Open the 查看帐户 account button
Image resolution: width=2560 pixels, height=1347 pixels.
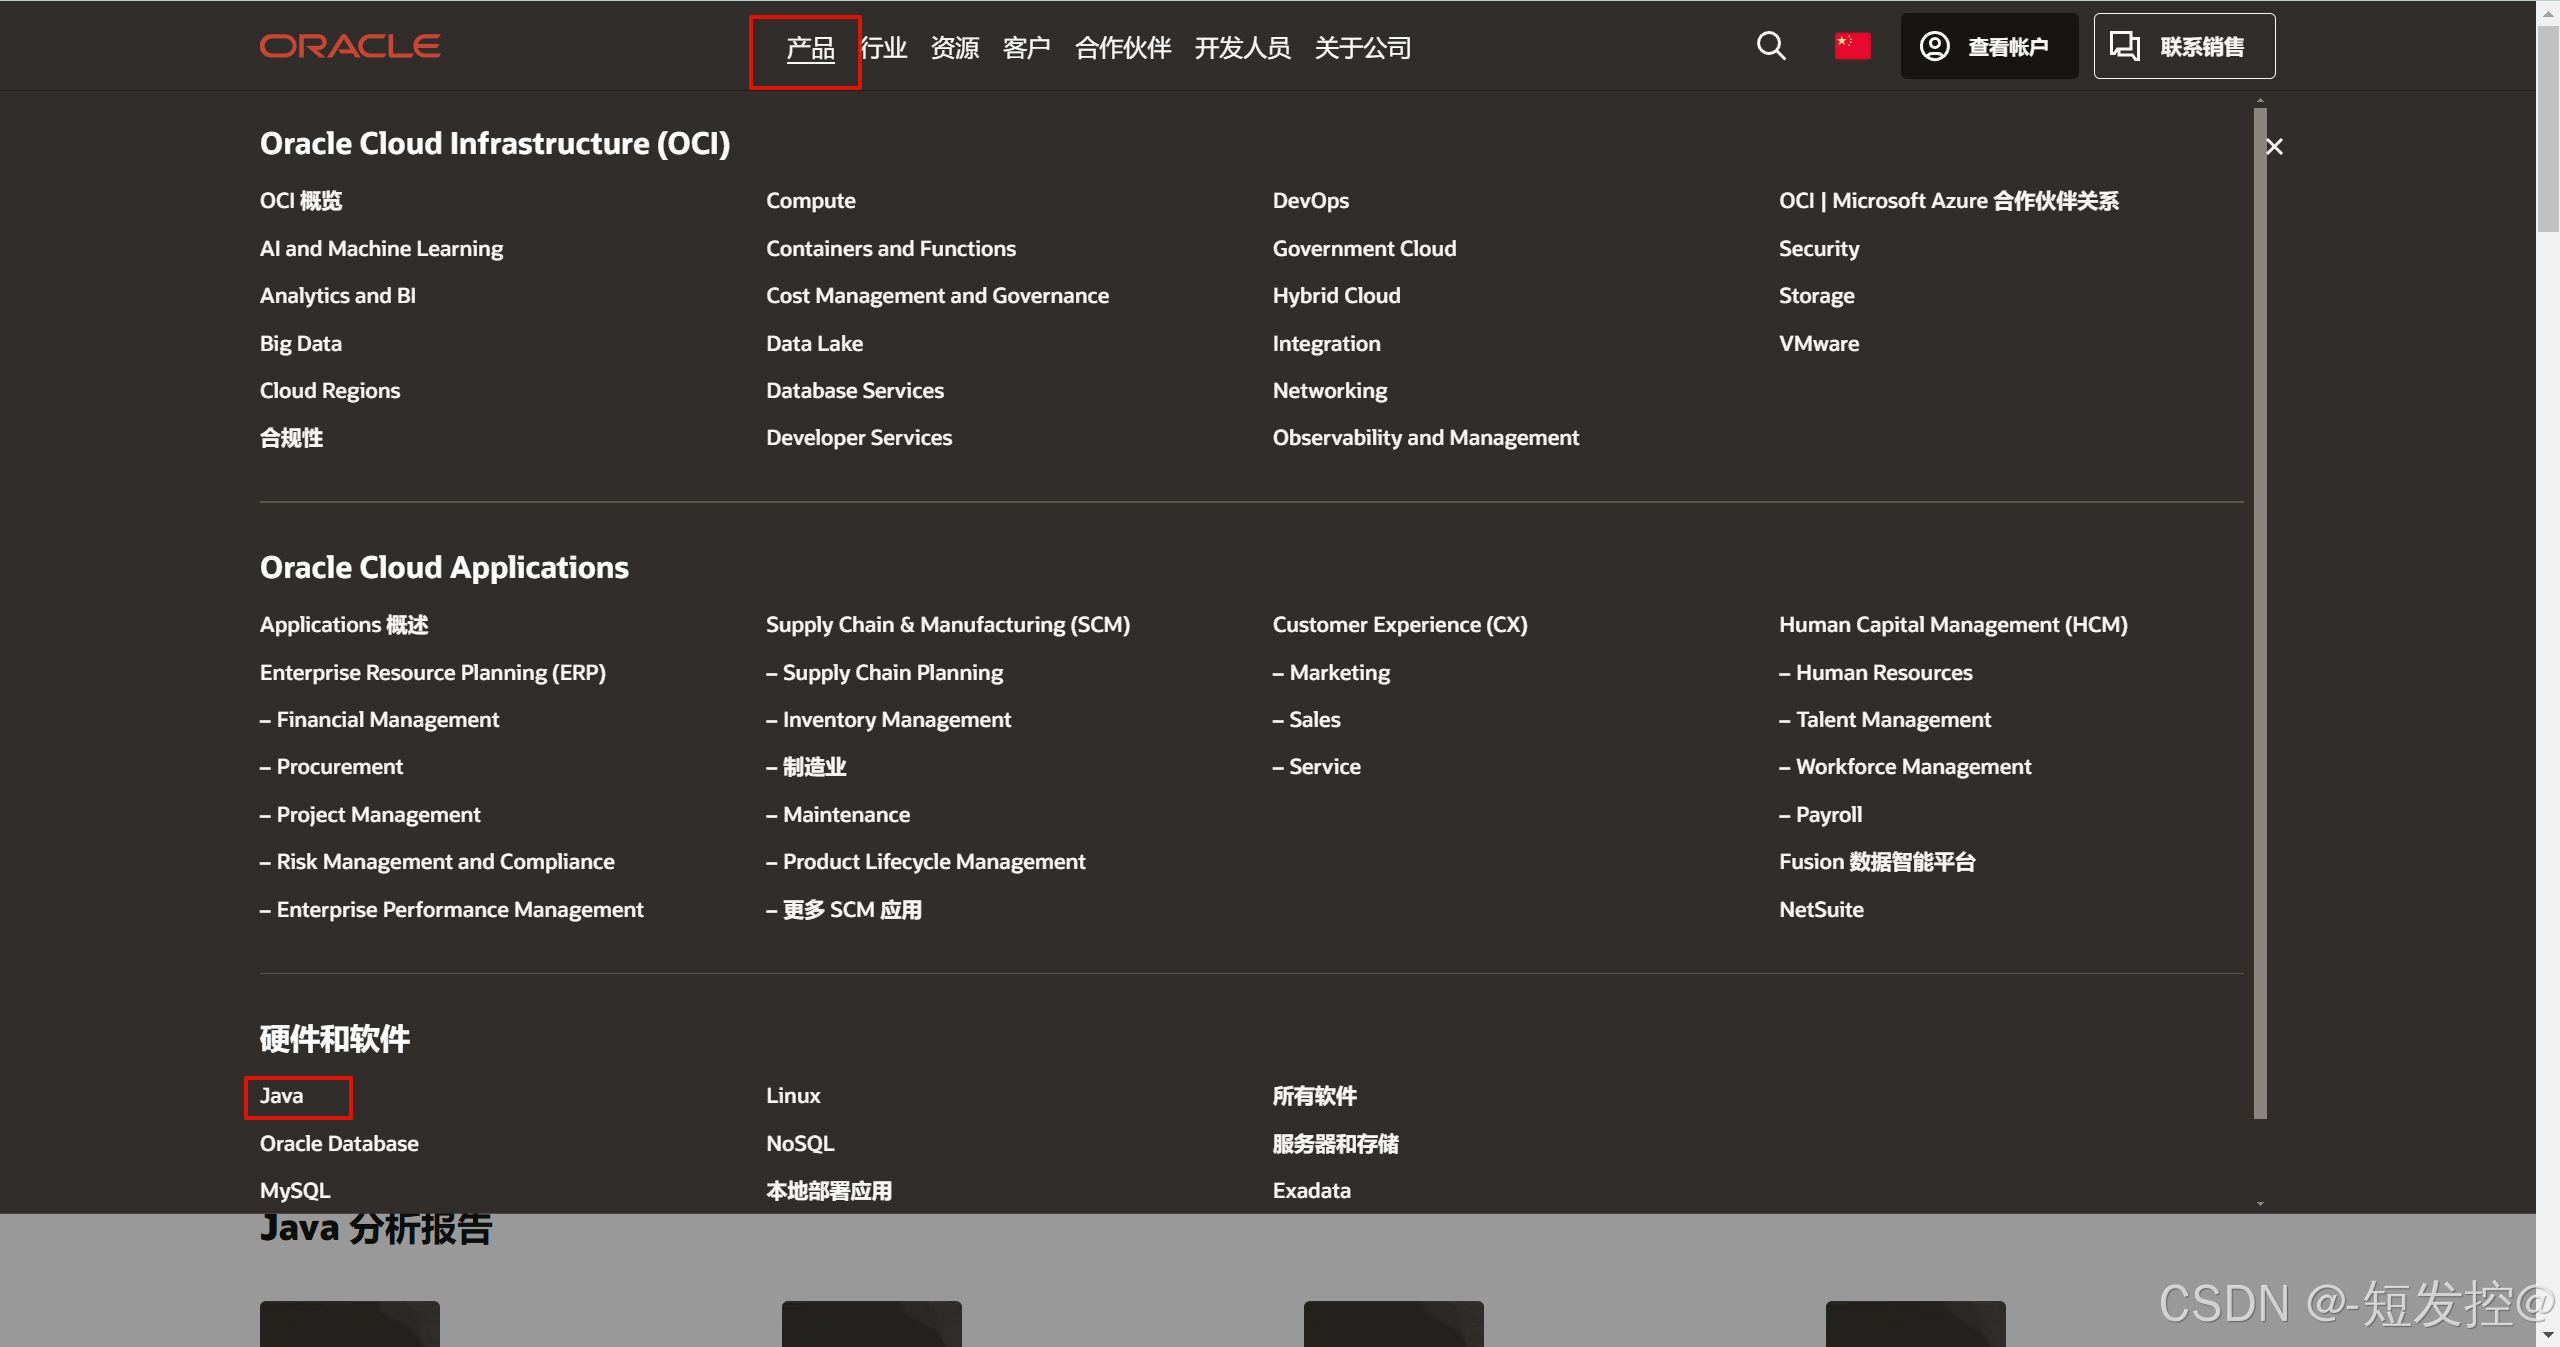[x=1989, y=46]
